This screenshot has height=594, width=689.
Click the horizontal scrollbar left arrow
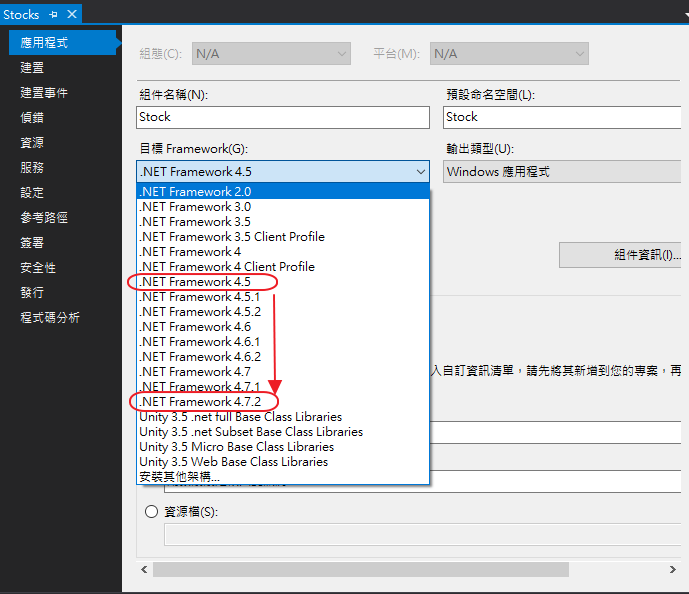point(144,570)
